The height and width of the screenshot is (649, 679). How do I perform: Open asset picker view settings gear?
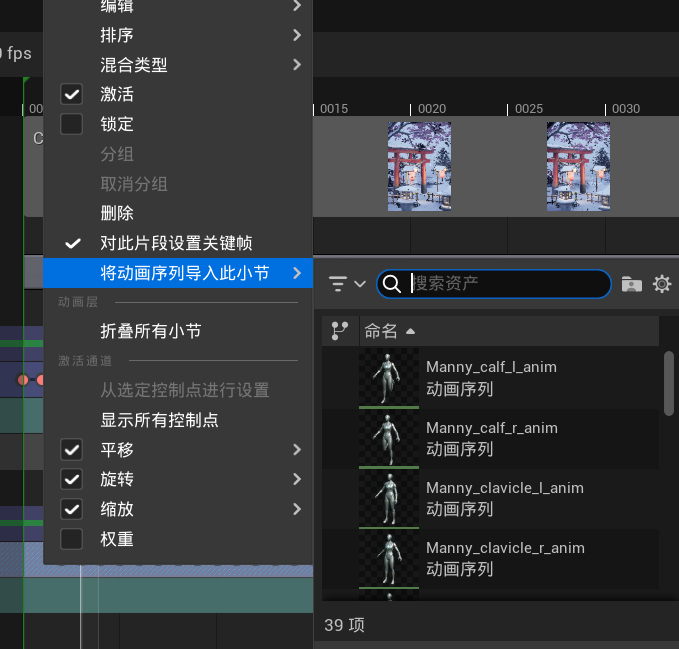coord(661,284)
